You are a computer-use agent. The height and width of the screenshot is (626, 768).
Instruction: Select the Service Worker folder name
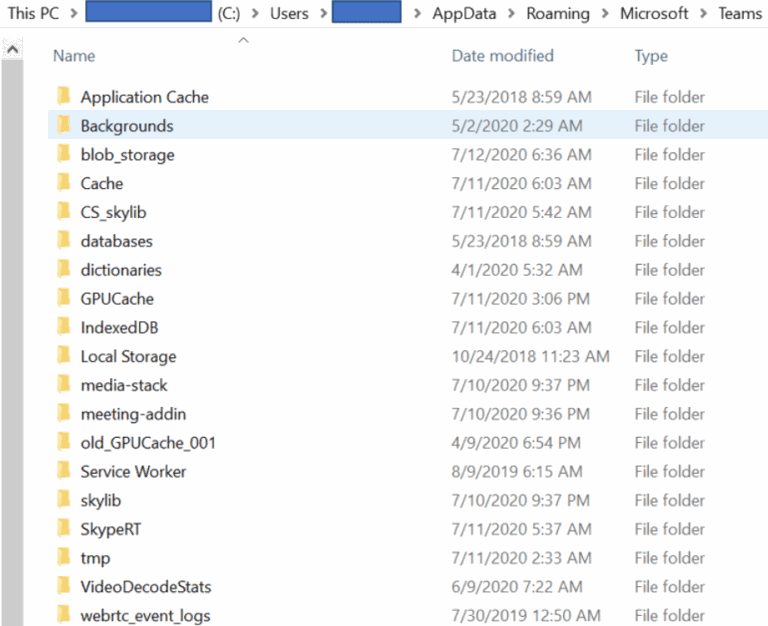pyautogui.click(x=133, y=471)
